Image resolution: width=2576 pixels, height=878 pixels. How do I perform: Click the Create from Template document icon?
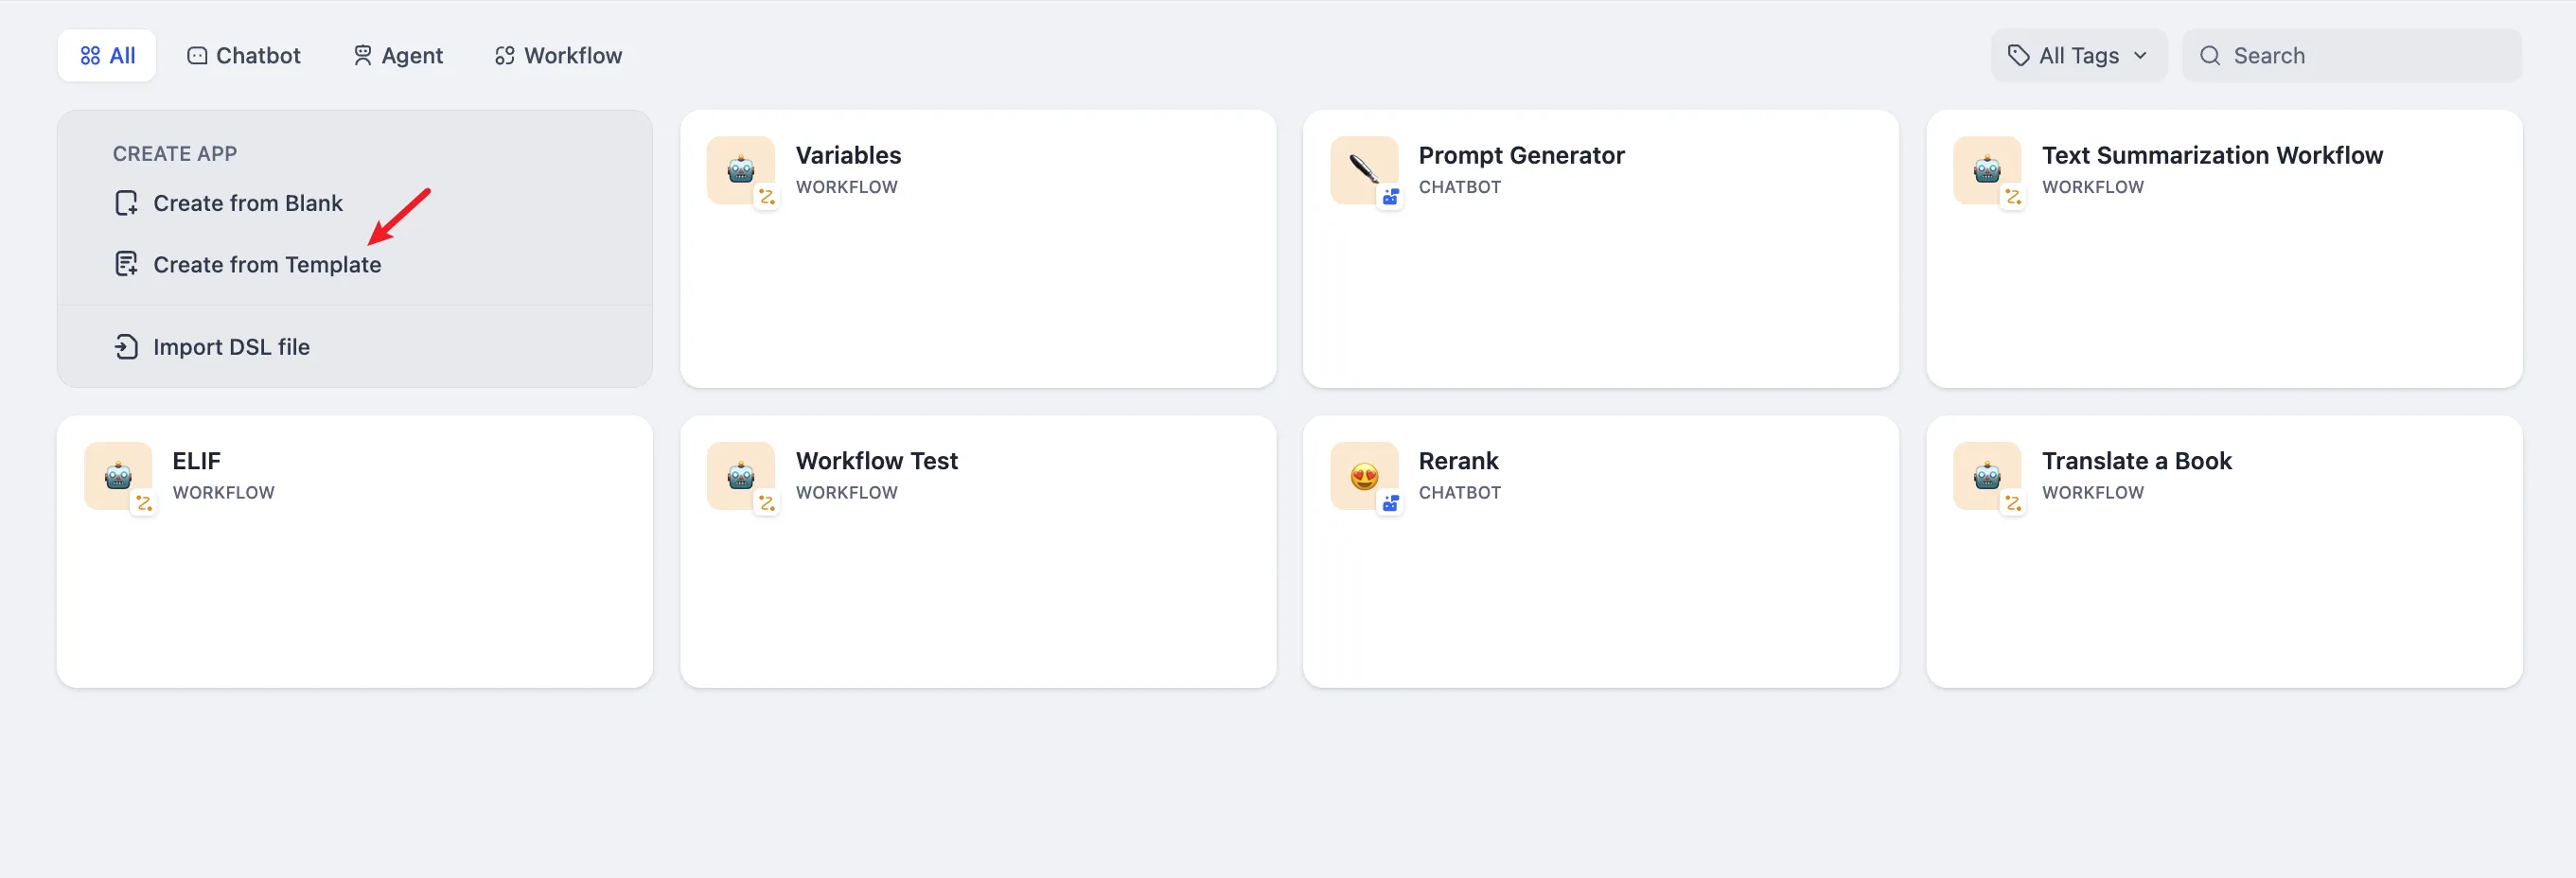126,264
